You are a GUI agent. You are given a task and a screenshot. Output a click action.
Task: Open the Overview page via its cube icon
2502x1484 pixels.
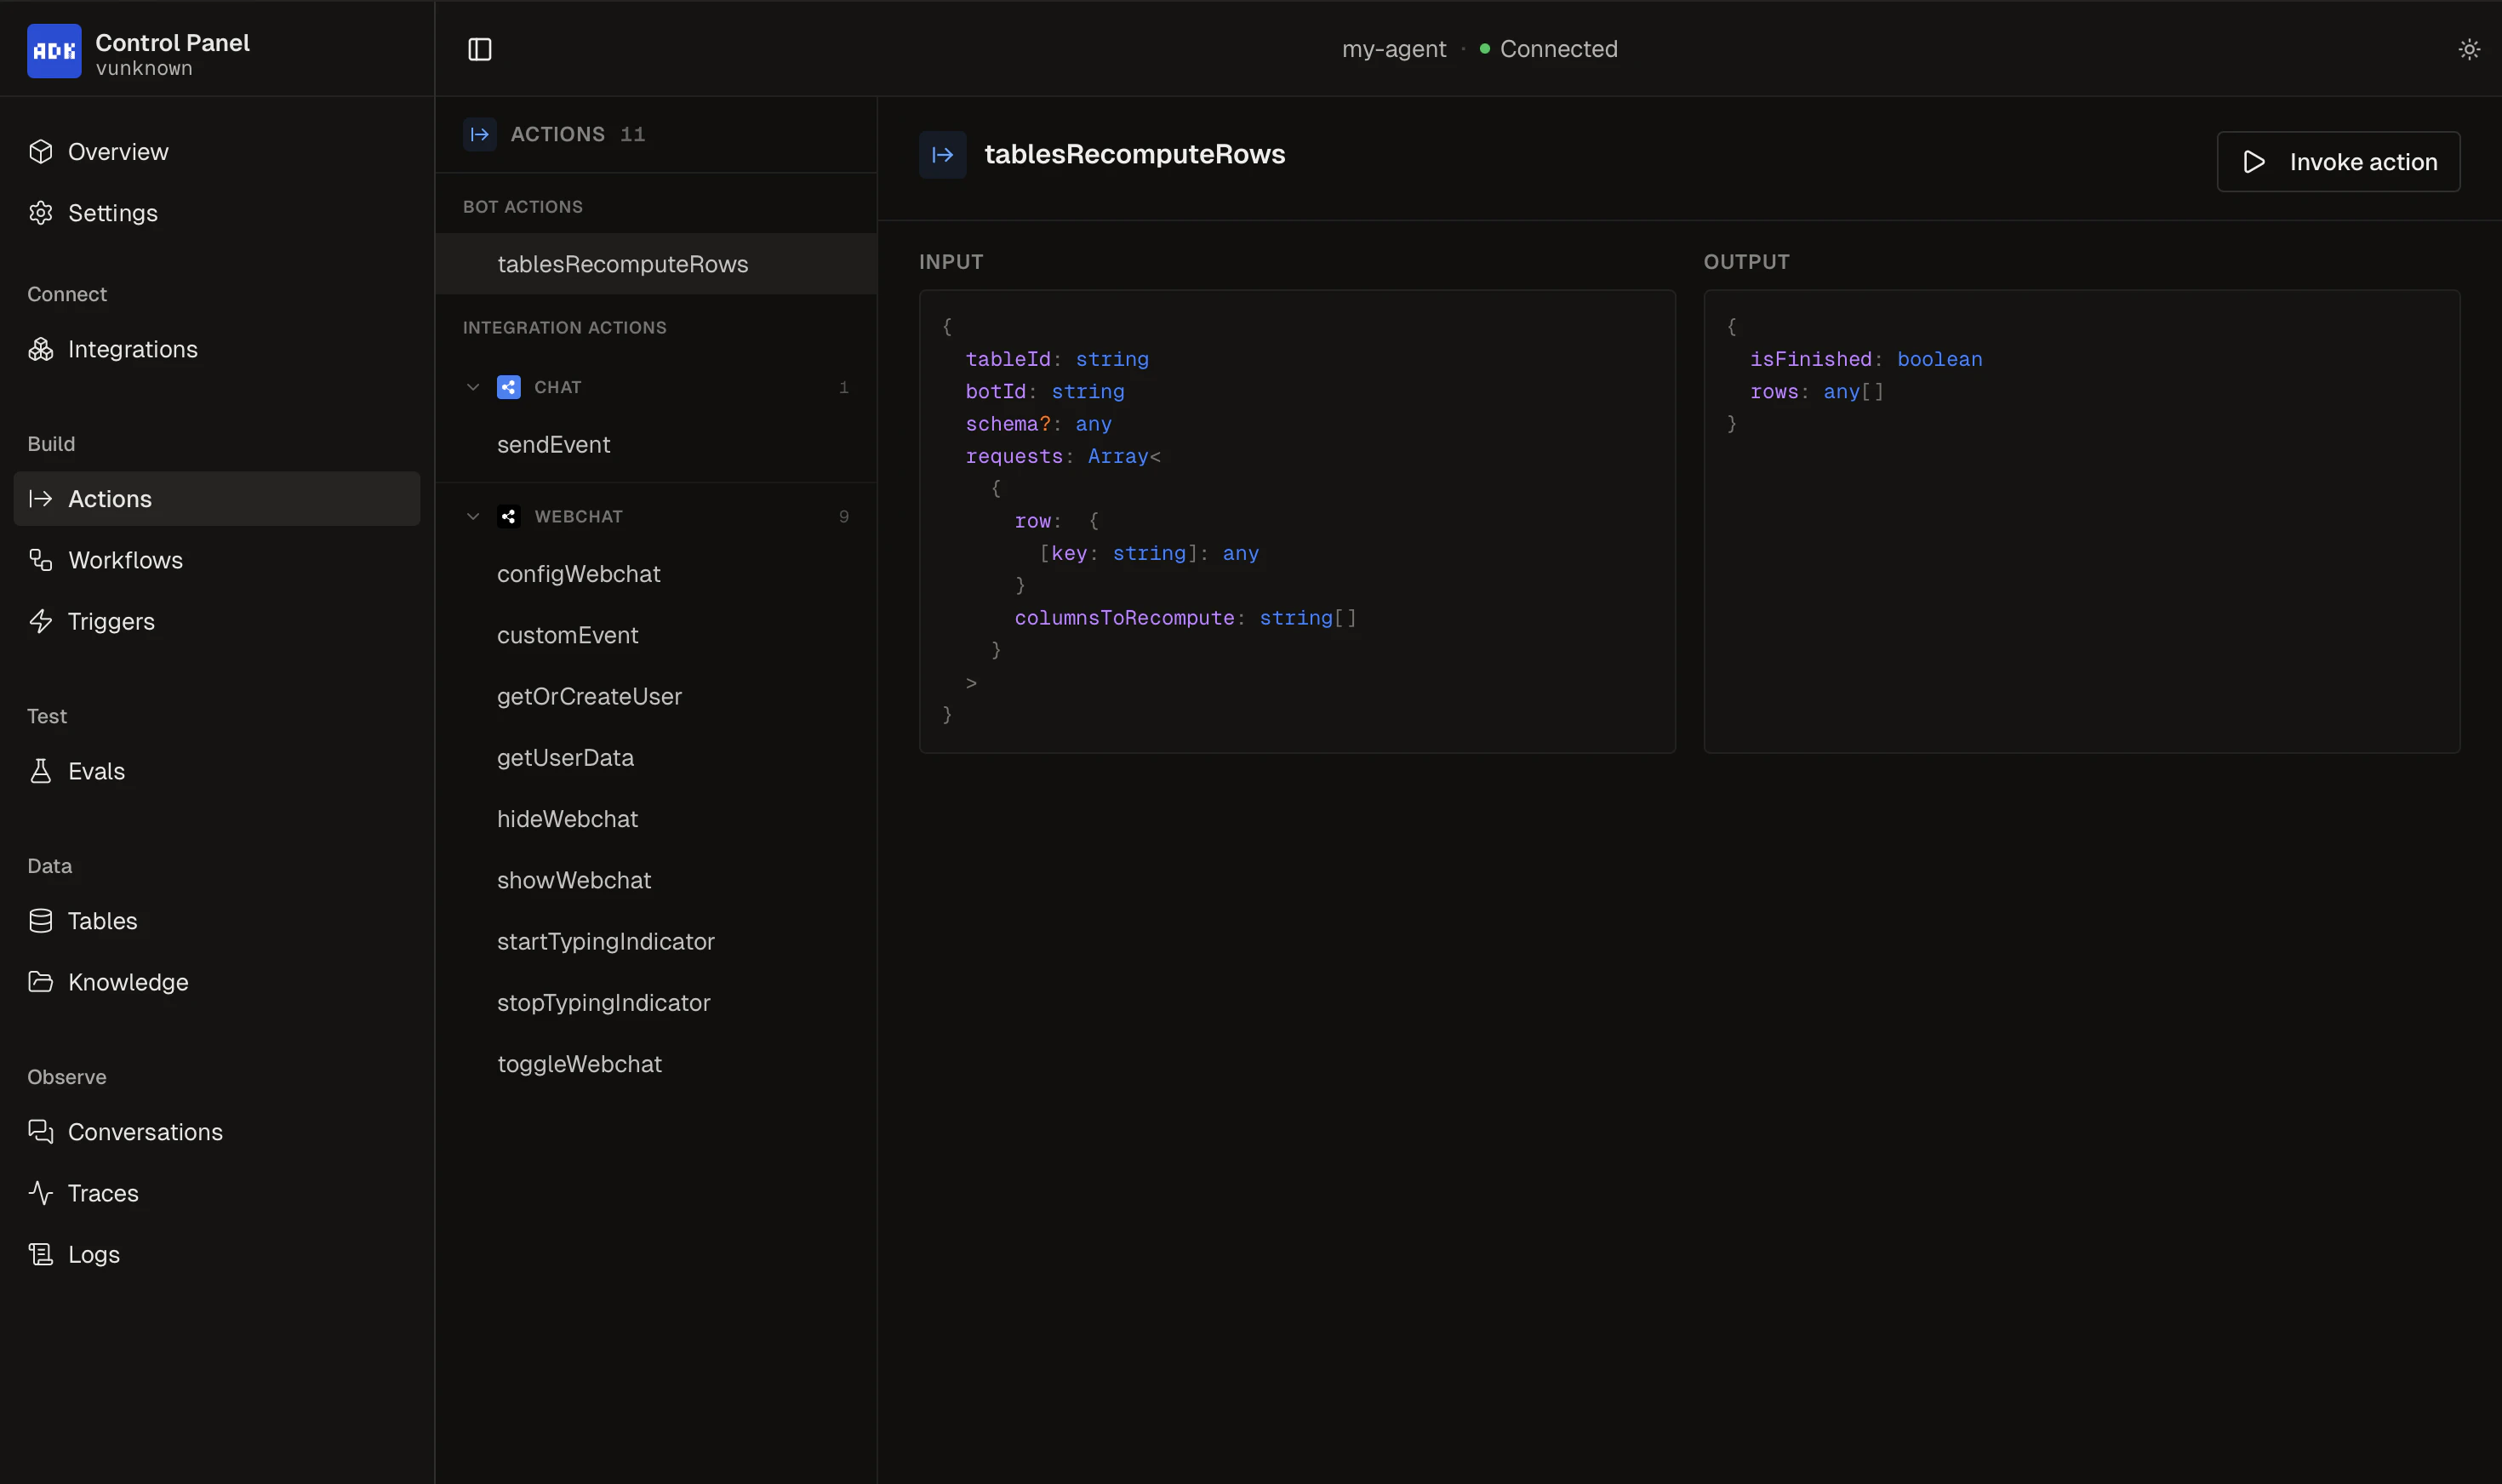40,151
